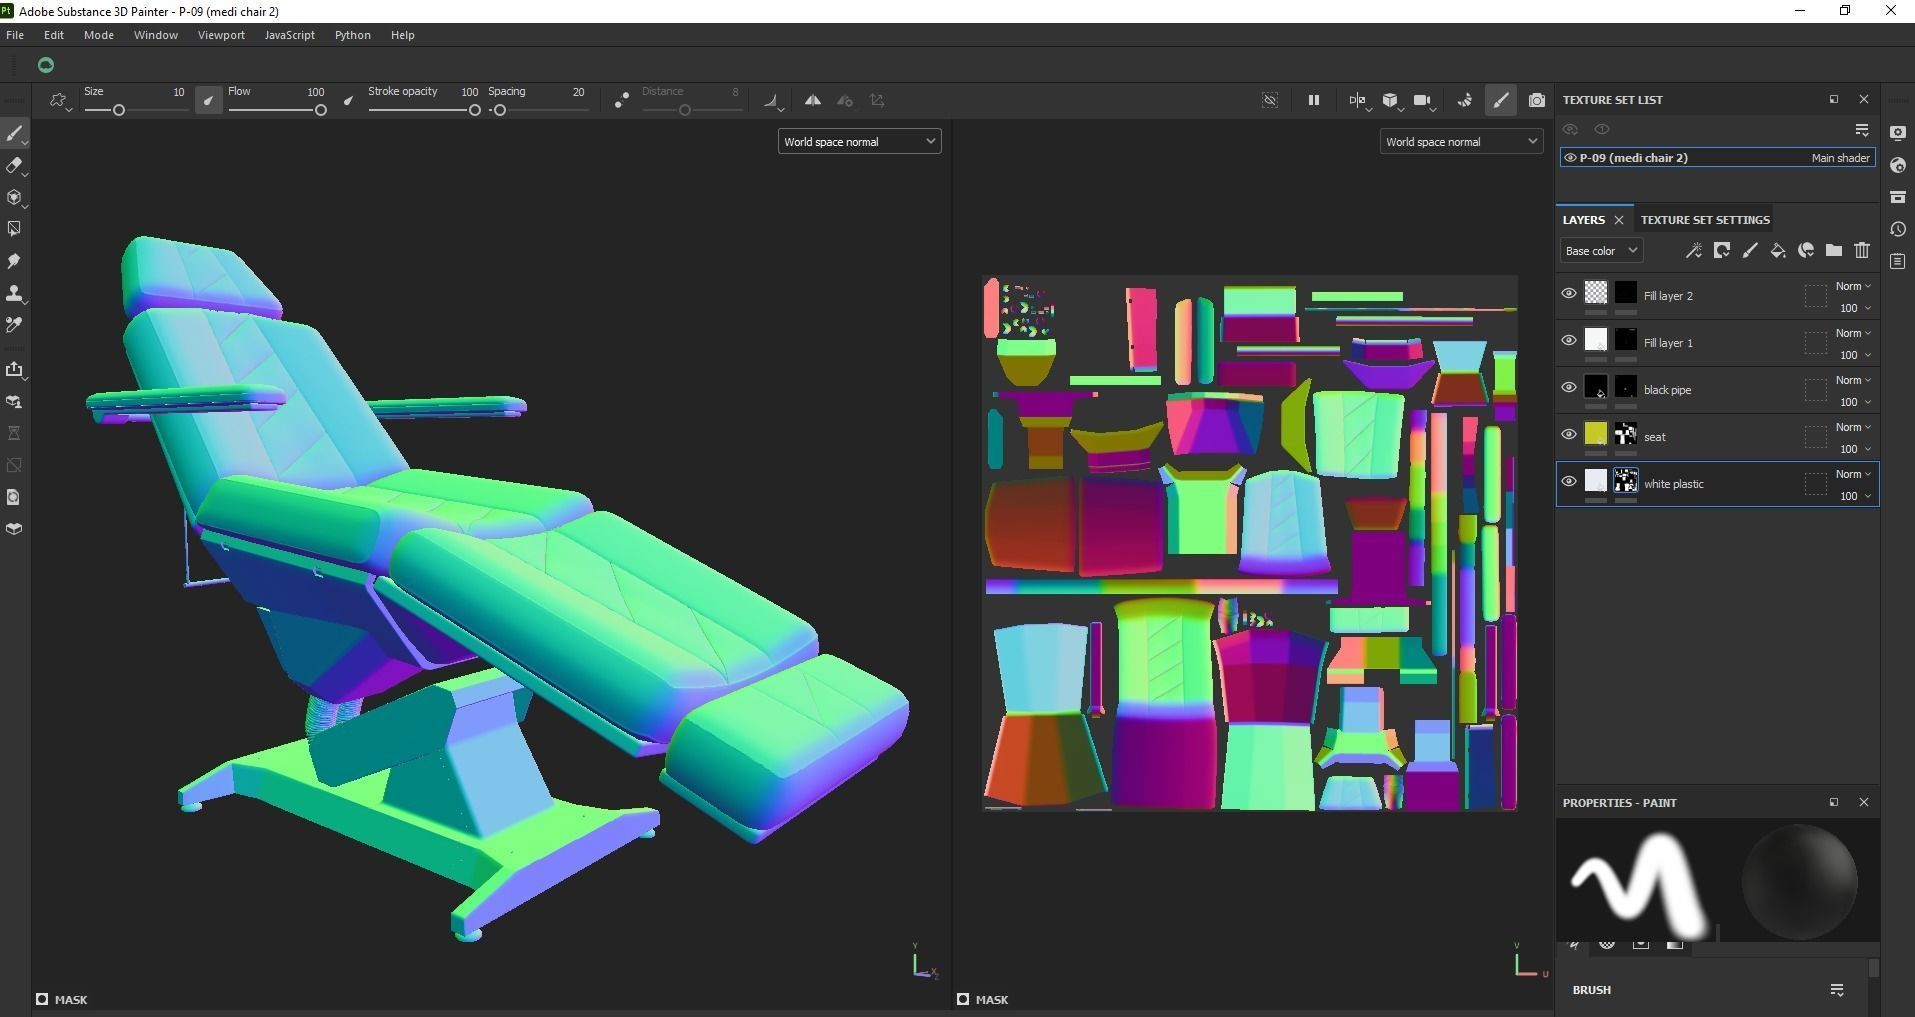Screen dimensions: 1915x1017
Task: Switch to Texture Set Settings tab
Action: pos(1705,220)
